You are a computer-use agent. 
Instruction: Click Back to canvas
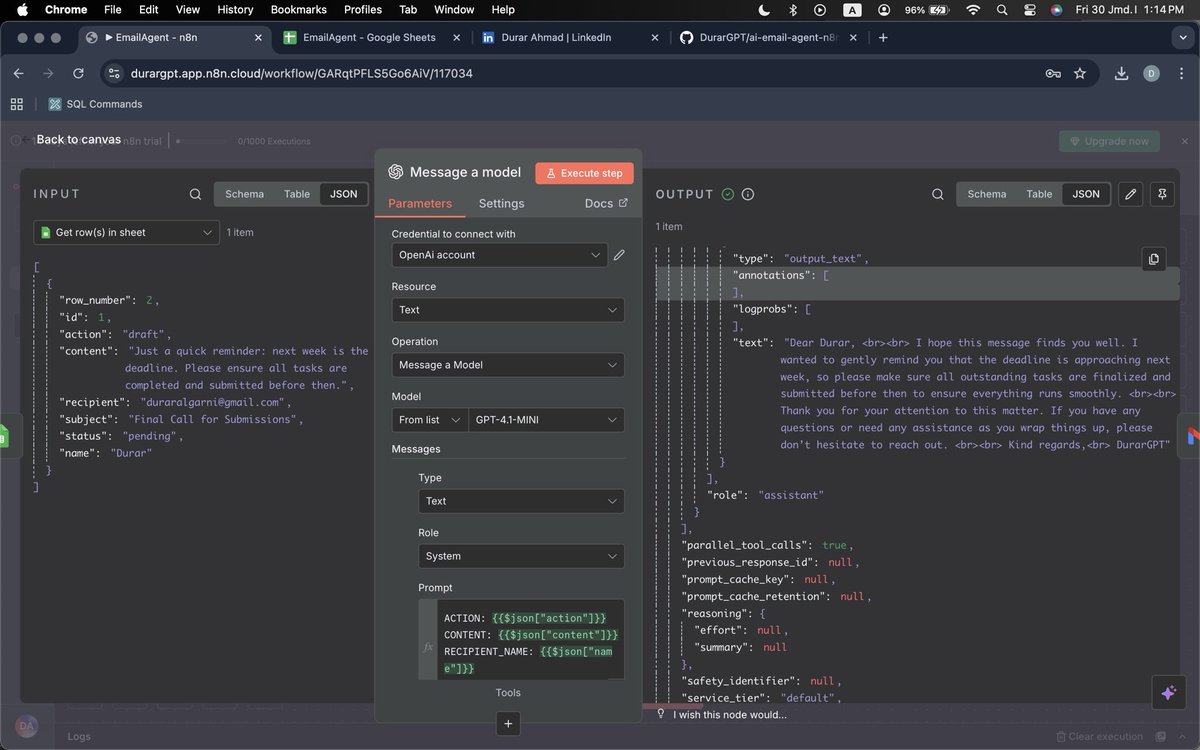(x=79, y=139)
